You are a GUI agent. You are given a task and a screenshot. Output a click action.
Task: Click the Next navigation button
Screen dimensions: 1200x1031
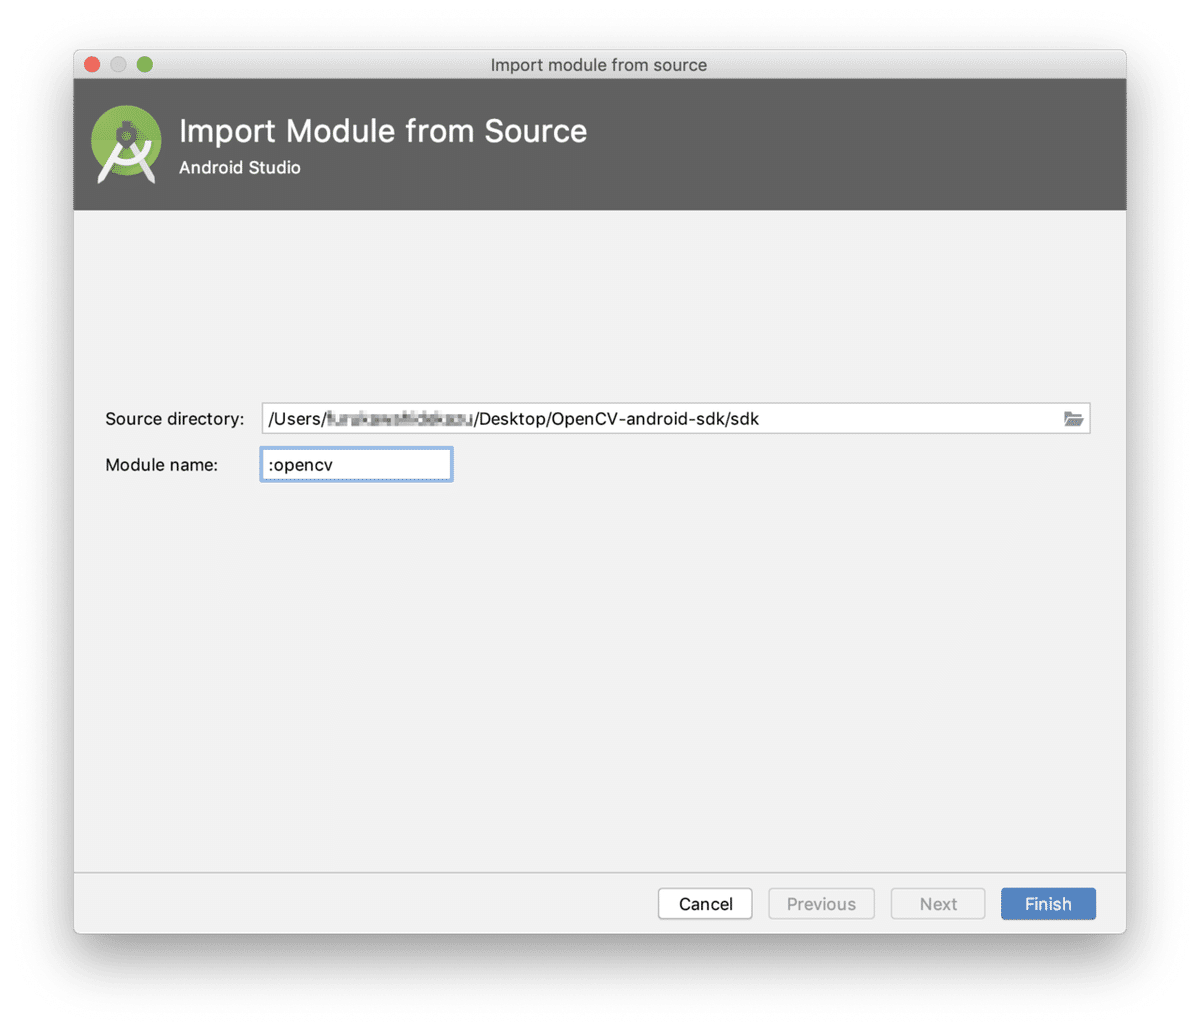click(x=937, y=903)
